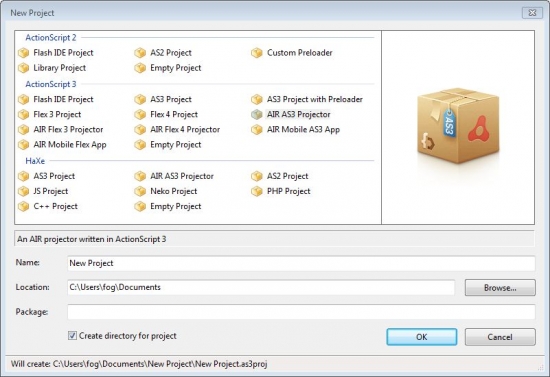Choose AS2 Project icon under ActionScript 2
The image size is (550, 377).
[140, 53]
